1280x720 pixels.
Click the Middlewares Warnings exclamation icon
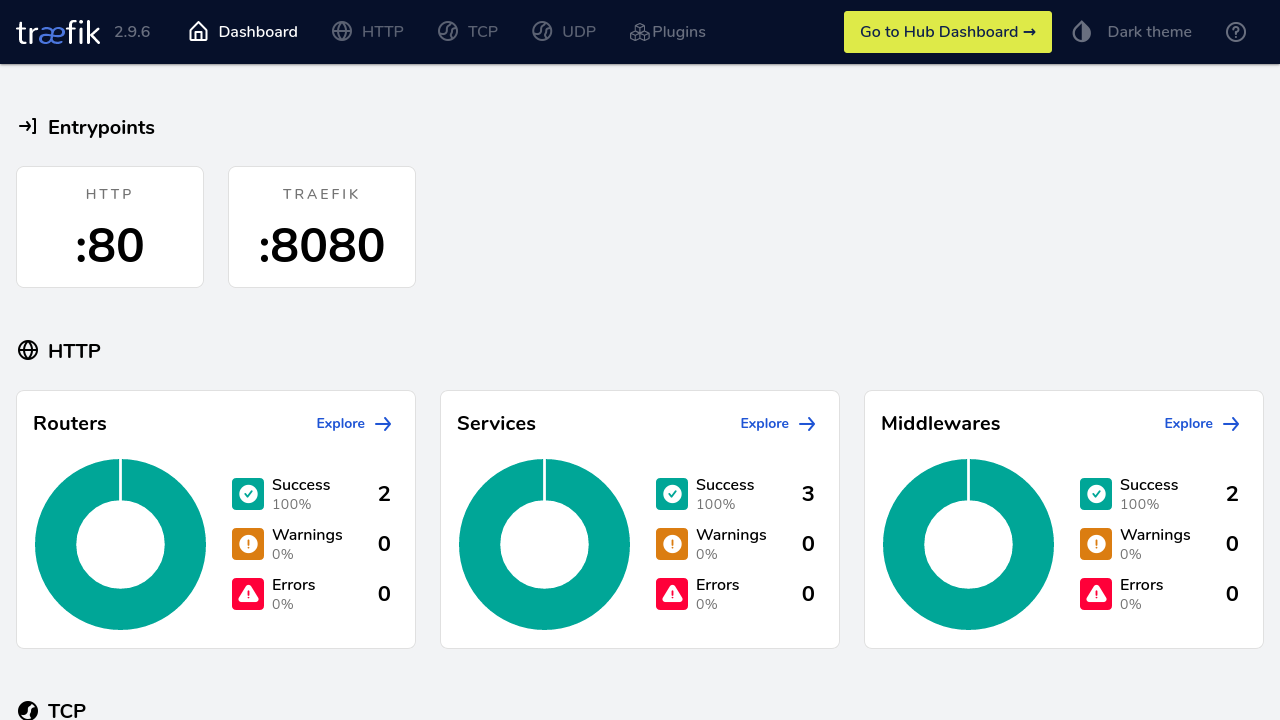(1096, 544)
